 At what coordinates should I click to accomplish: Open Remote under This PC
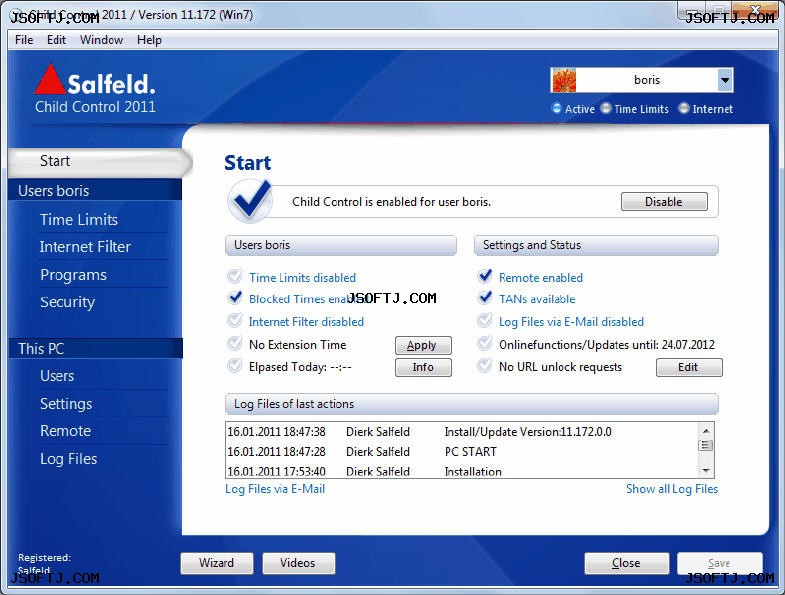pyautogui.click(x=66, y=431)
